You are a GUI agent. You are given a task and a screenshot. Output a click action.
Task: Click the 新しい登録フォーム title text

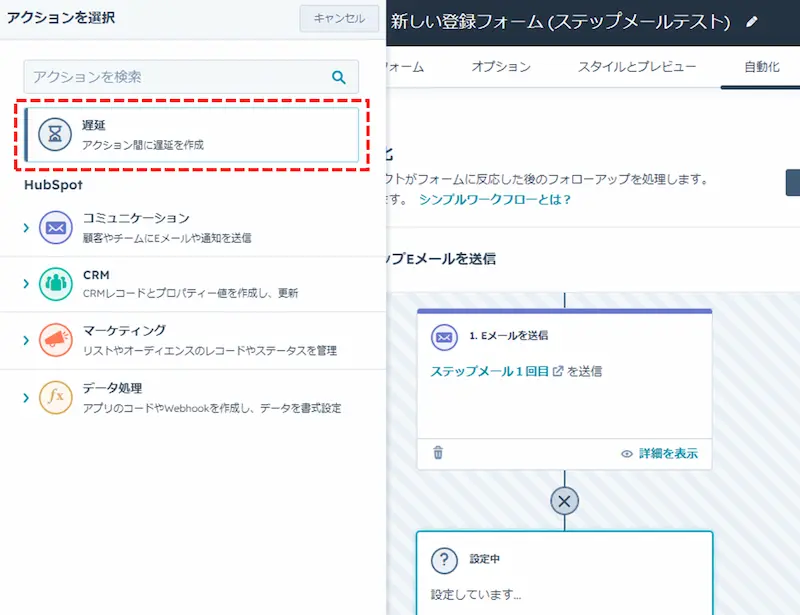tap(561, 21)
